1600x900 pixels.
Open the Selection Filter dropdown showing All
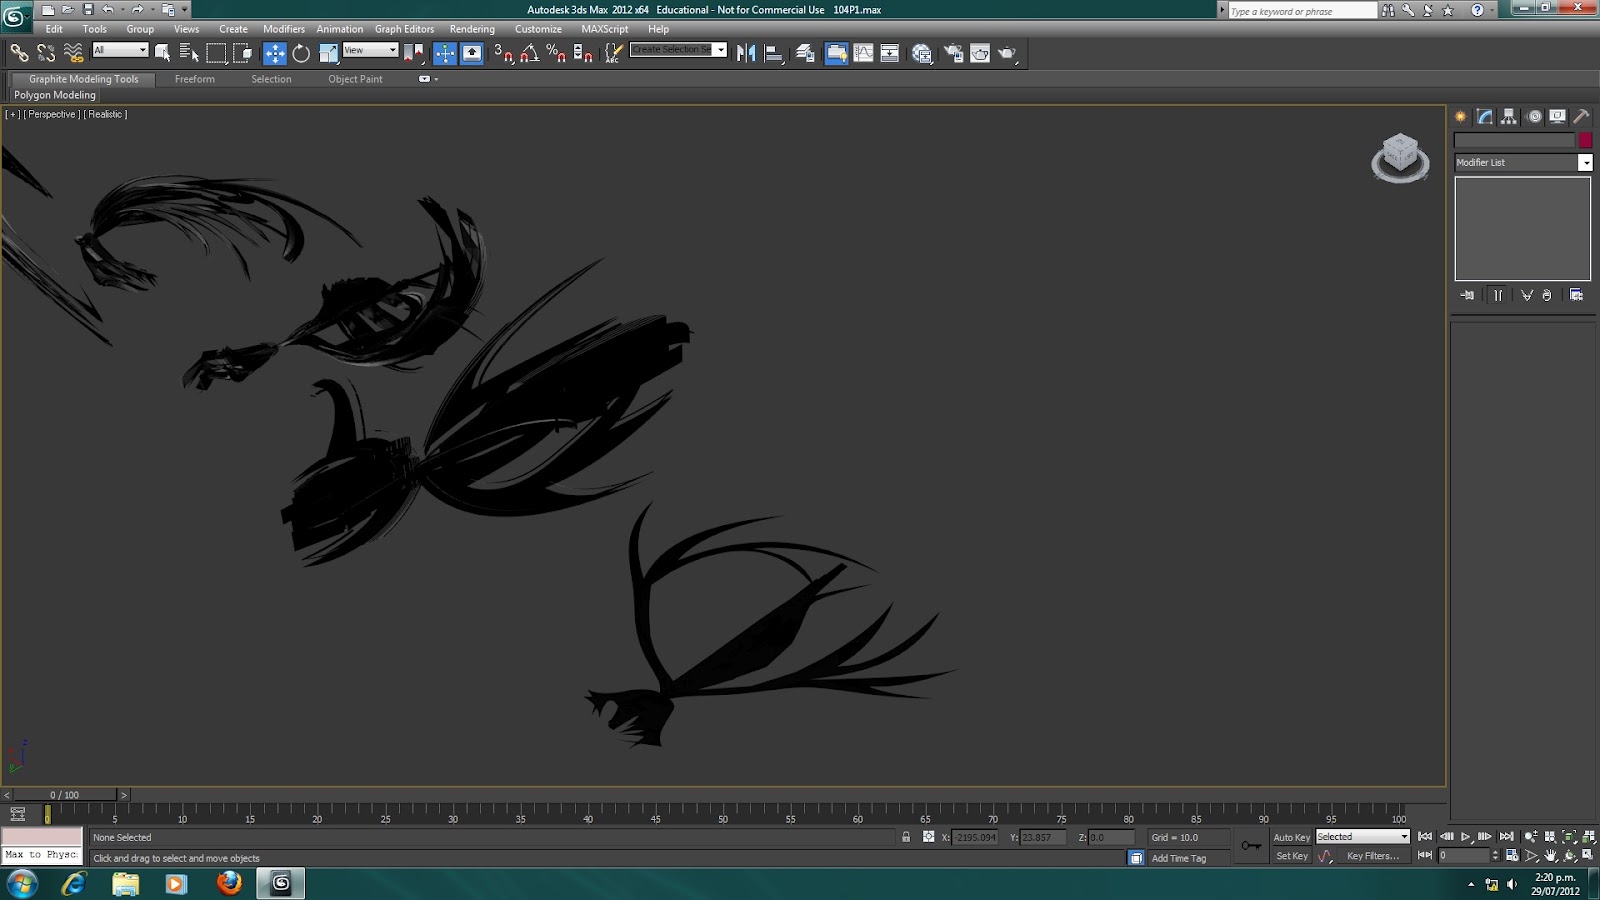[x=120, y=50]
